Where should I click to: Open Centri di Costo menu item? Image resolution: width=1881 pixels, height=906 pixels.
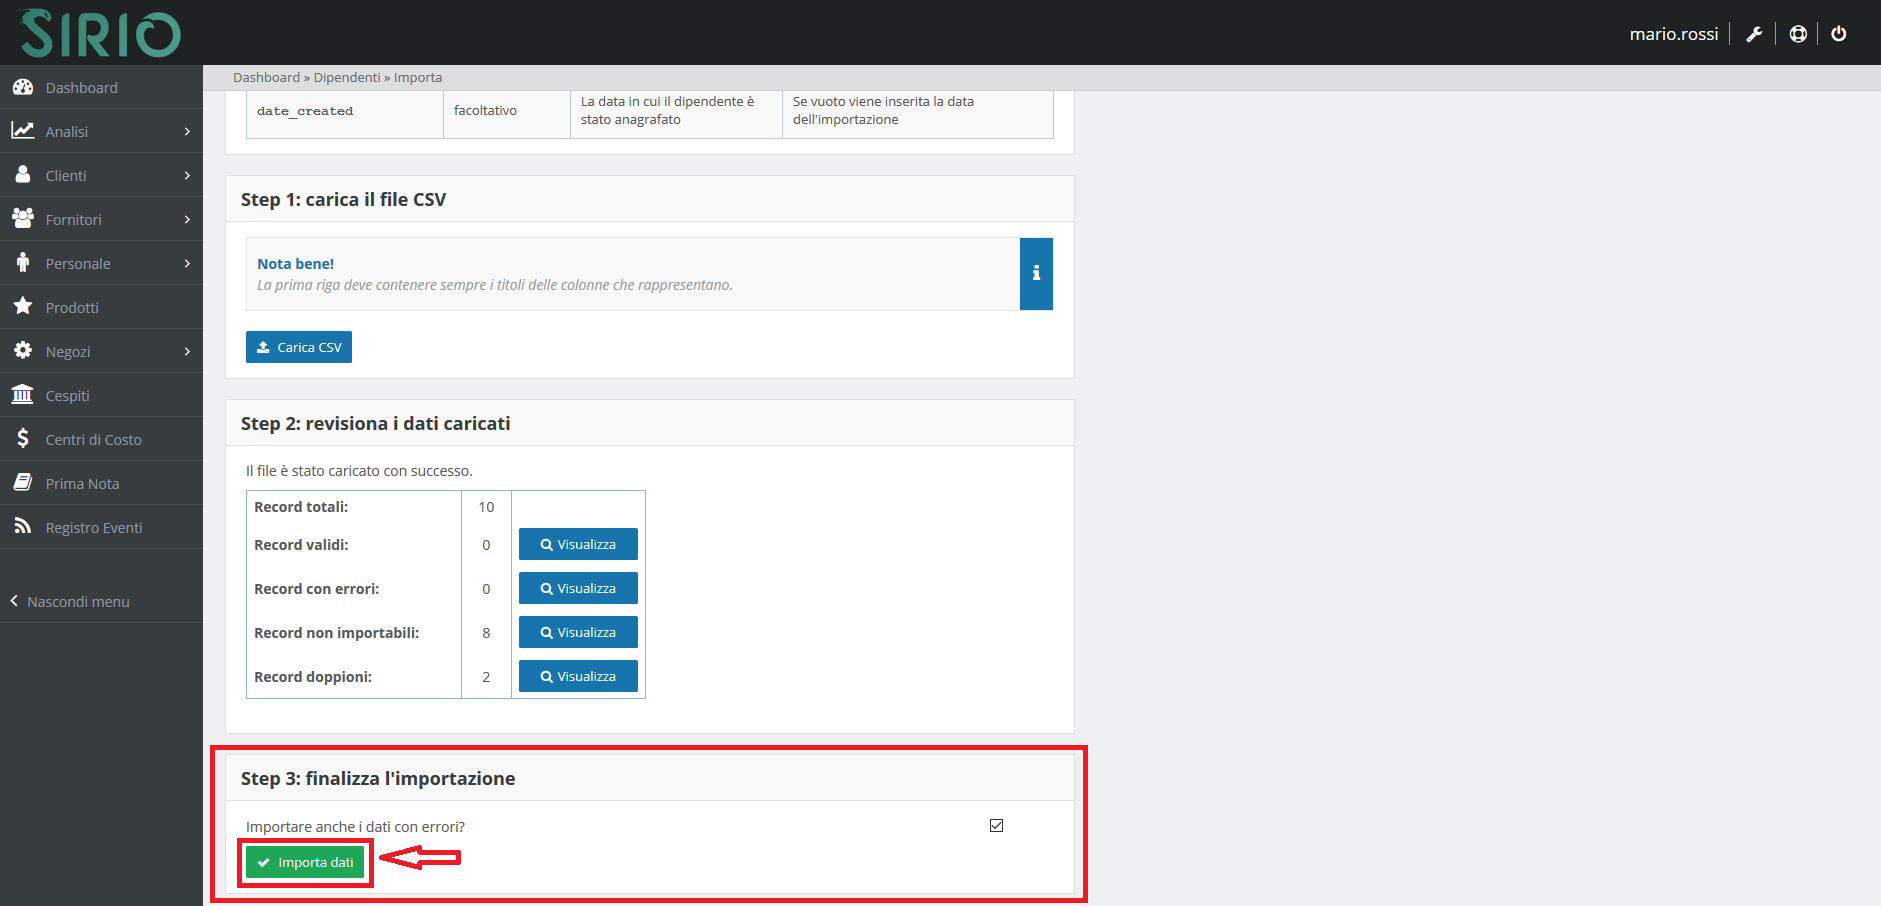tap(93, 440)
